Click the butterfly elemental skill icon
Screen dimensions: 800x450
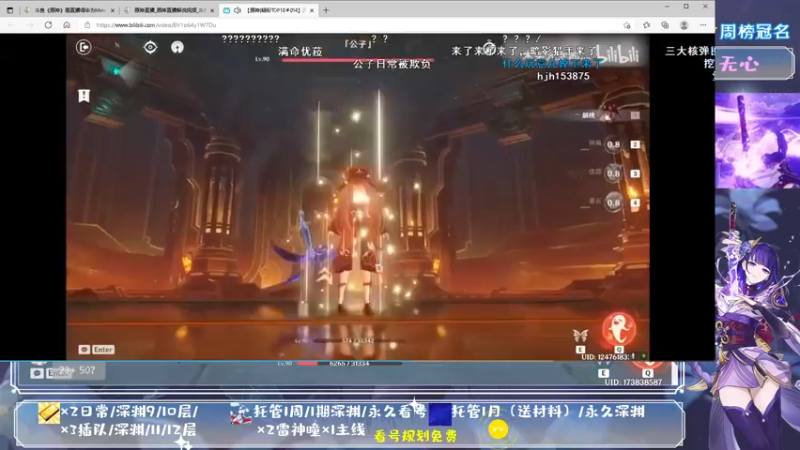581,336
